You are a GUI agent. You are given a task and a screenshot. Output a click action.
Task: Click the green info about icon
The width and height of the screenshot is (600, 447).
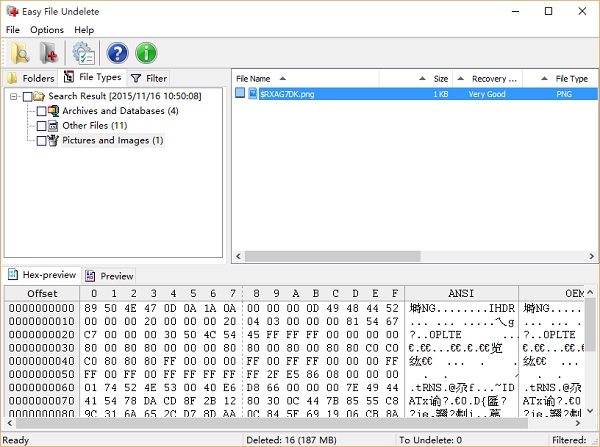tap(146, 53)
